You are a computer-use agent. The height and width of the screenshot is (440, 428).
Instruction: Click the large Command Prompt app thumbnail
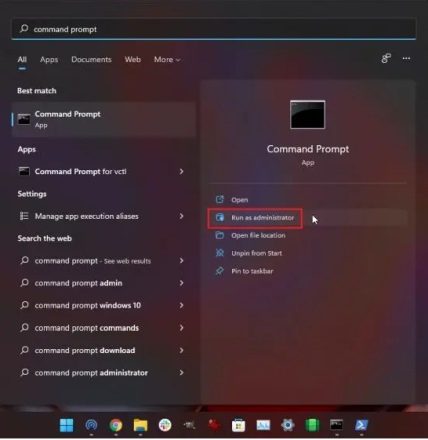click(307, 114)
